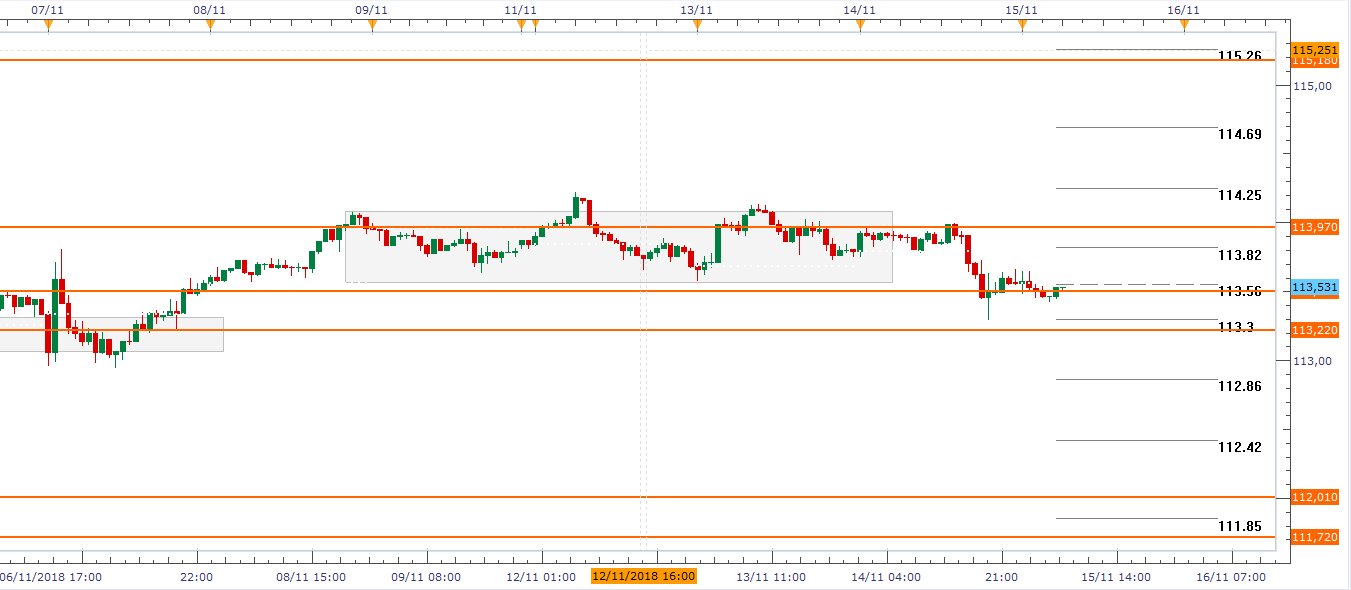Click the highlighted 12/11/2018 16:00 time label
The image size is (1351, 590).
(643, 576)
